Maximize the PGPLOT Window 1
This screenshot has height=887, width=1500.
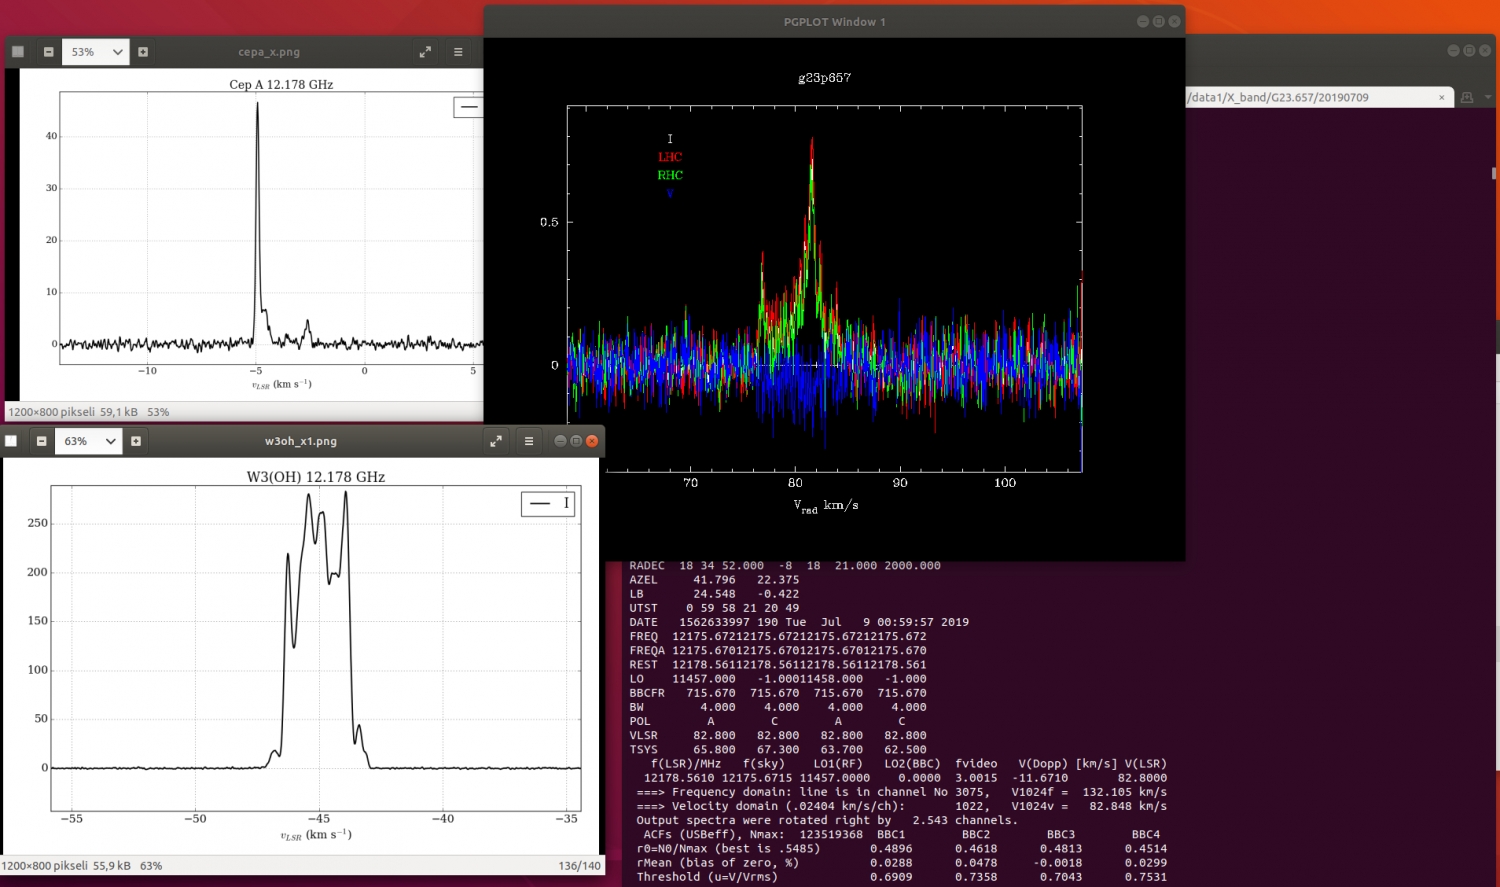(x=1158, y=22)
